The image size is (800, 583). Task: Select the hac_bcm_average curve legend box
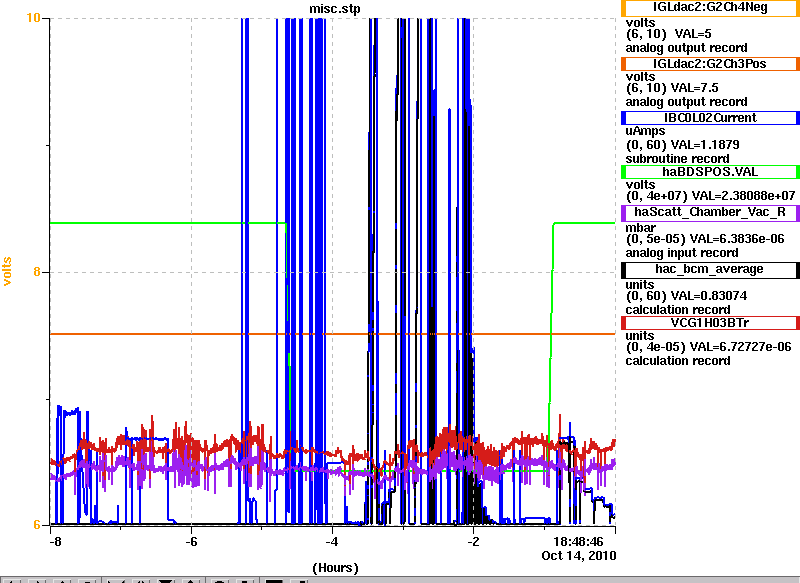pos(710,270)
